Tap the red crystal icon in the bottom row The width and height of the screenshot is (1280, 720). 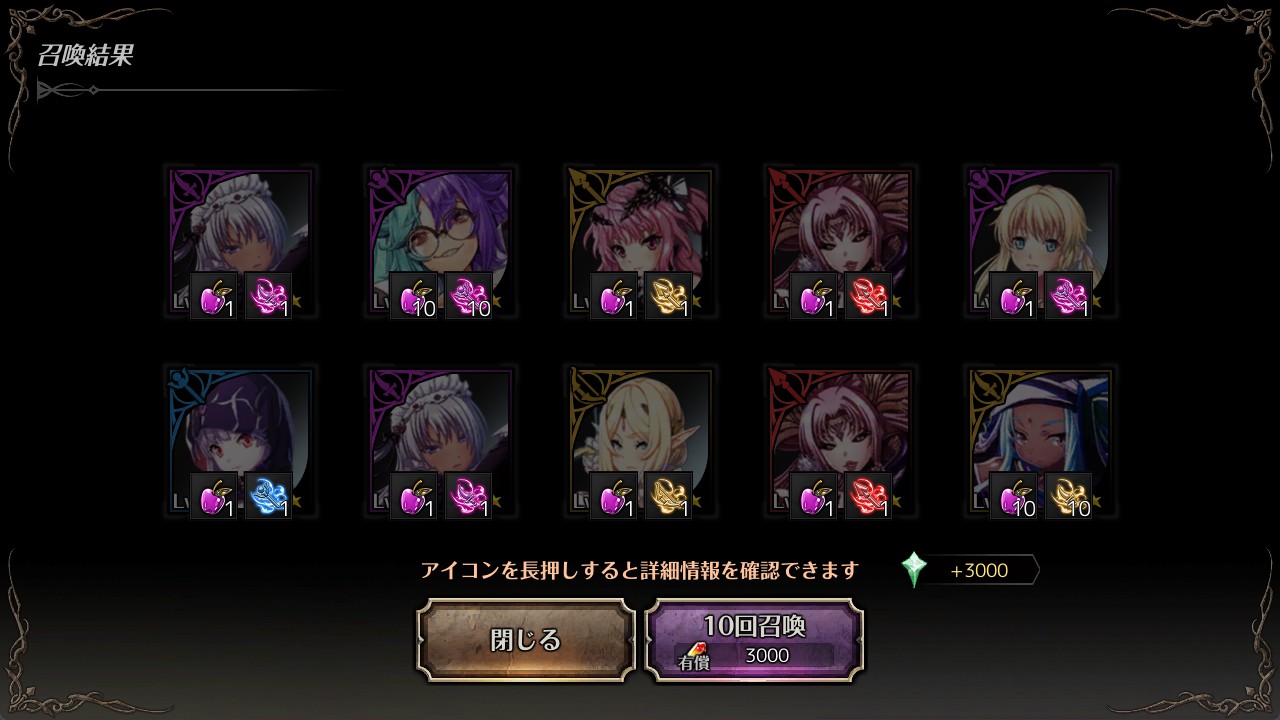(868, 496)
